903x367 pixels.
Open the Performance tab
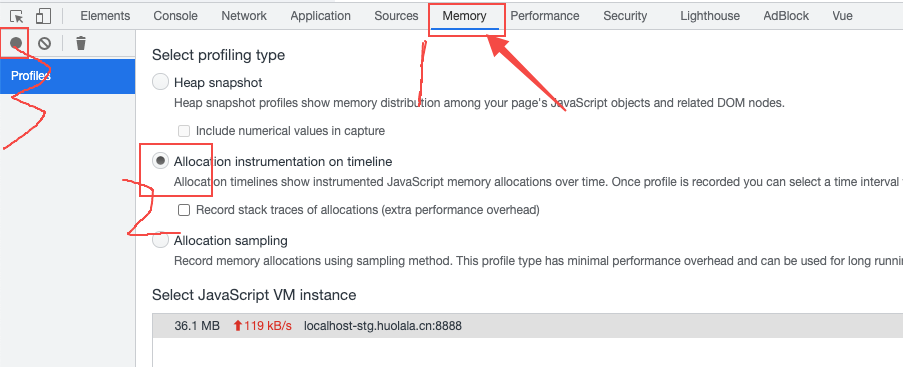tap(545, 16)
